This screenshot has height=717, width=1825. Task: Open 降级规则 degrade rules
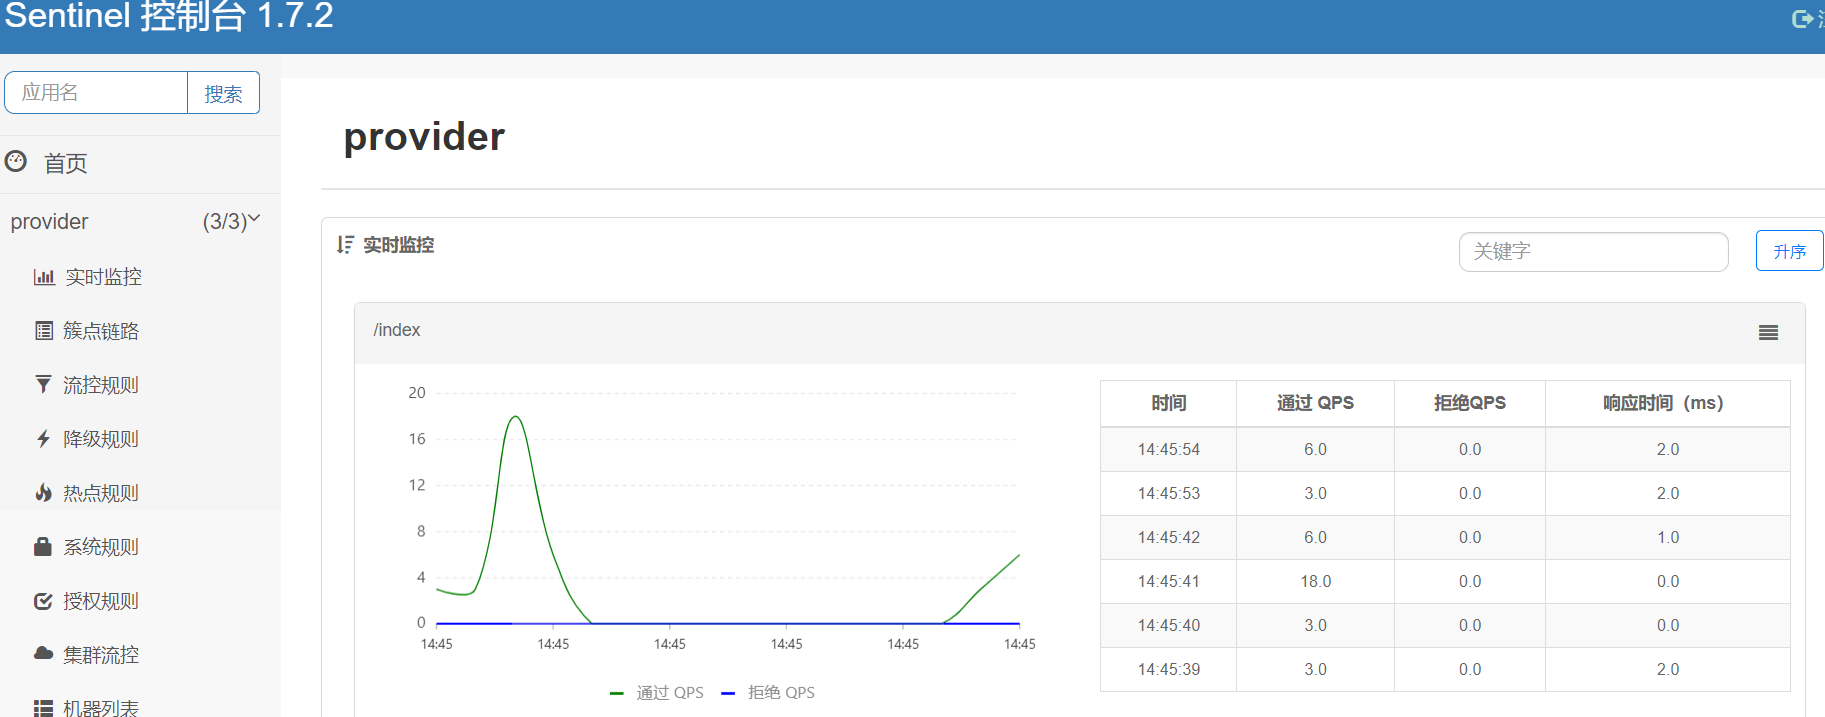click(x=101, y=439)
